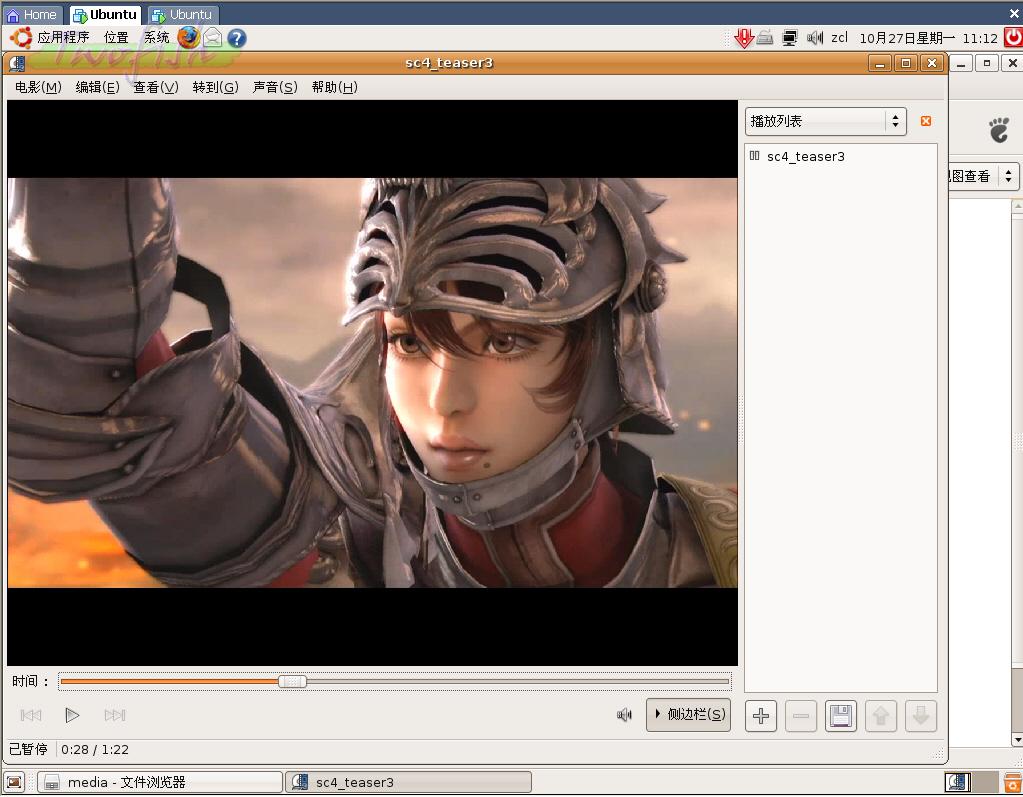This screenshot has height=797, width=1023.
Task: Move playlist item up
Action: tap(881, 716)
